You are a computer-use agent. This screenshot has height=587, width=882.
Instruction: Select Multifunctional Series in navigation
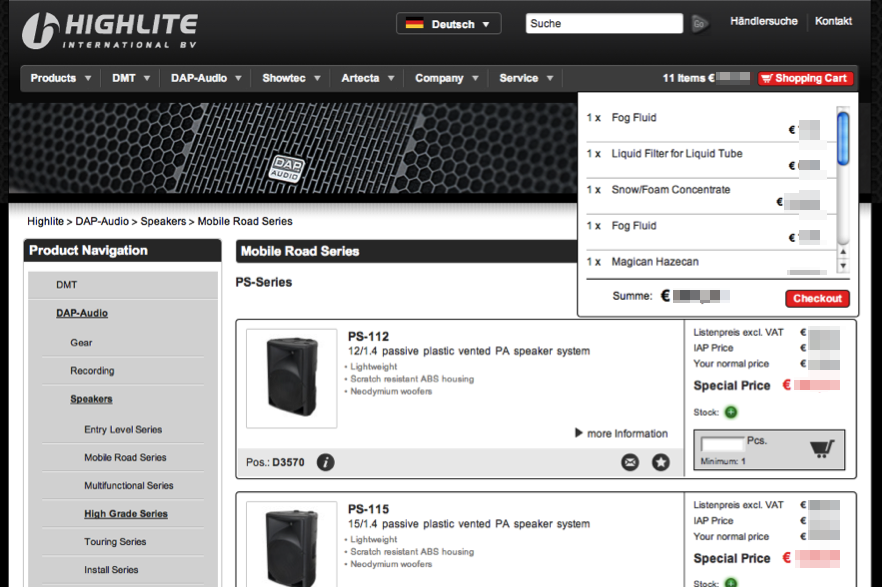tap(129, 486)
